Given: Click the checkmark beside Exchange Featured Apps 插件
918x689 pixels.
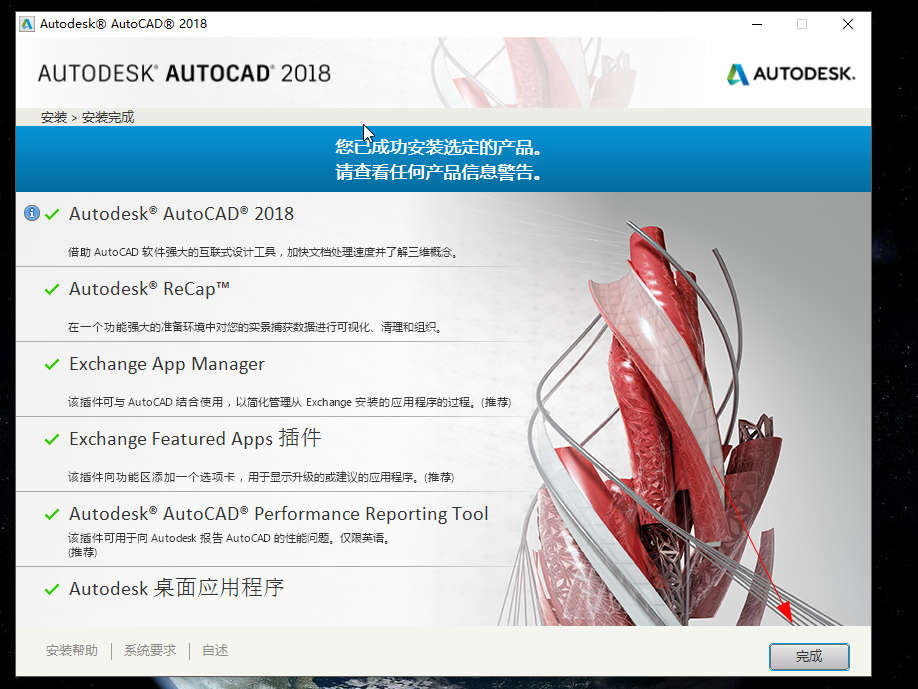Looking at the screenshot, I should [x=53, y=439].
